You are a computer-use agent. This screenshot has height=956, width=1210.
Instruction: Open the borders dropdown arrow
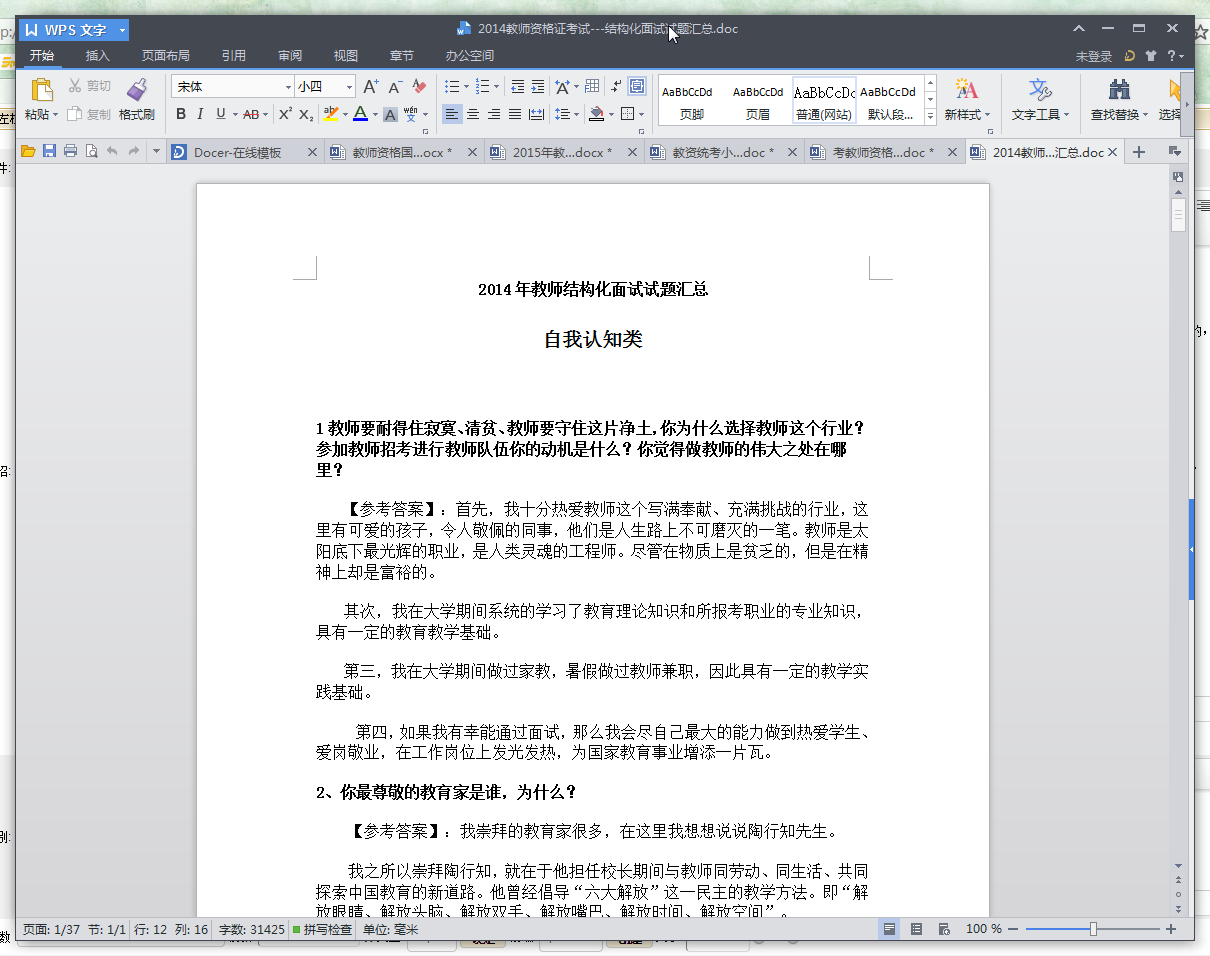[x=641, y=114]
